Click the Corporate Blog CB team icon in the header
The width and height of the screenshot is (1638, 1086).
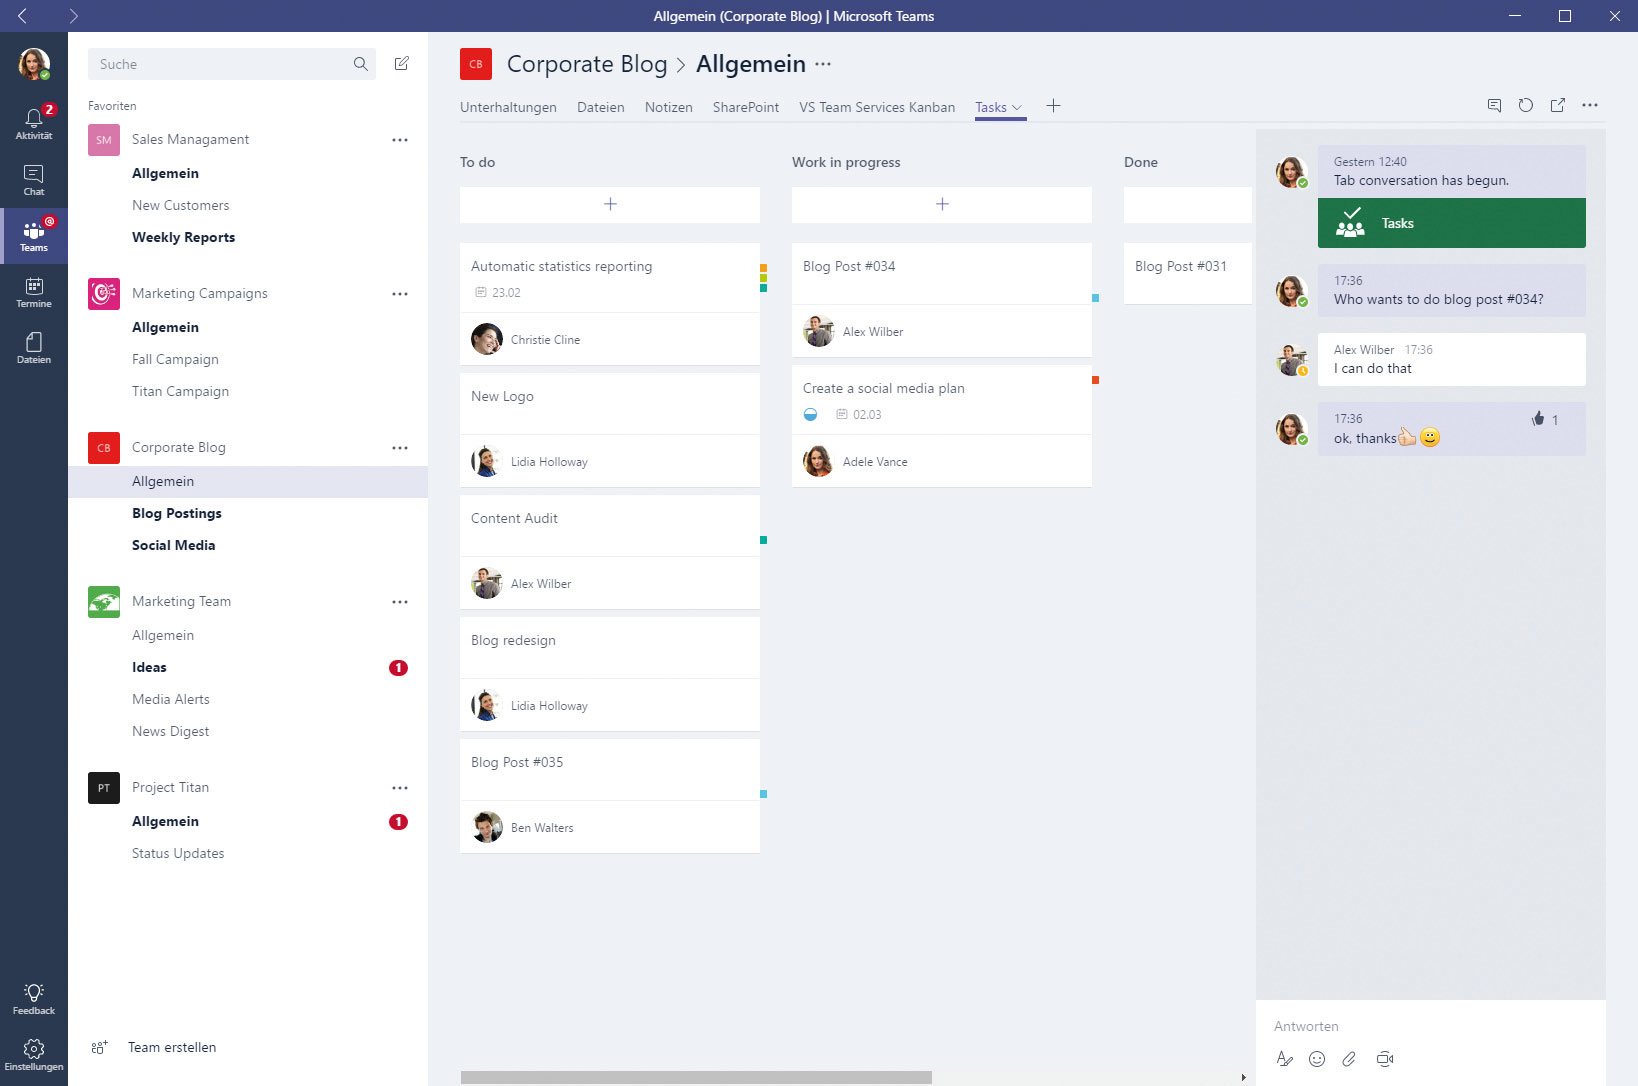(476, 64)
